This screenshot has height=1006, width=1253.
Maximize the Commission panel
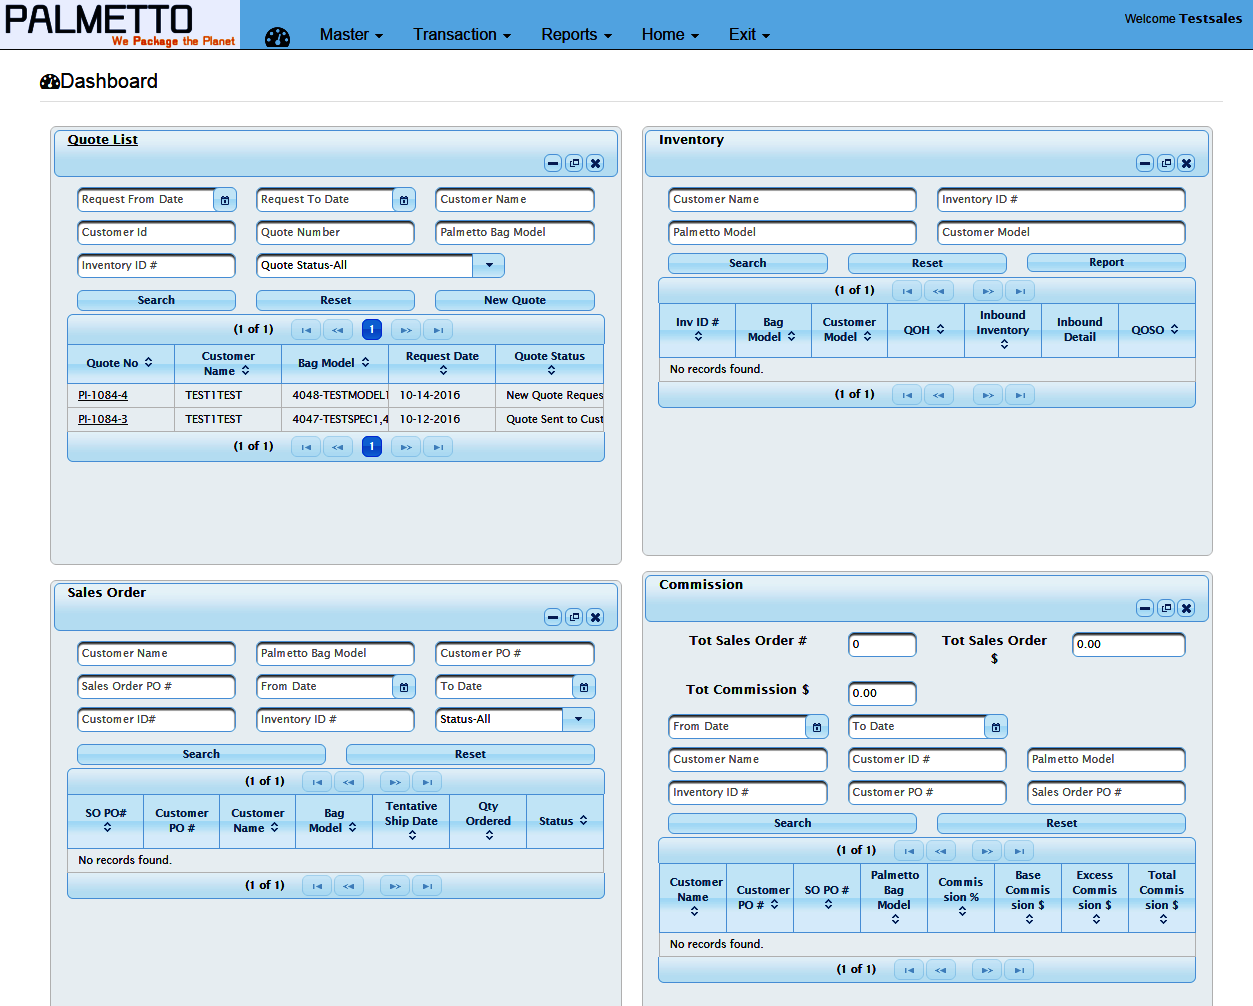coord(1166,608)
